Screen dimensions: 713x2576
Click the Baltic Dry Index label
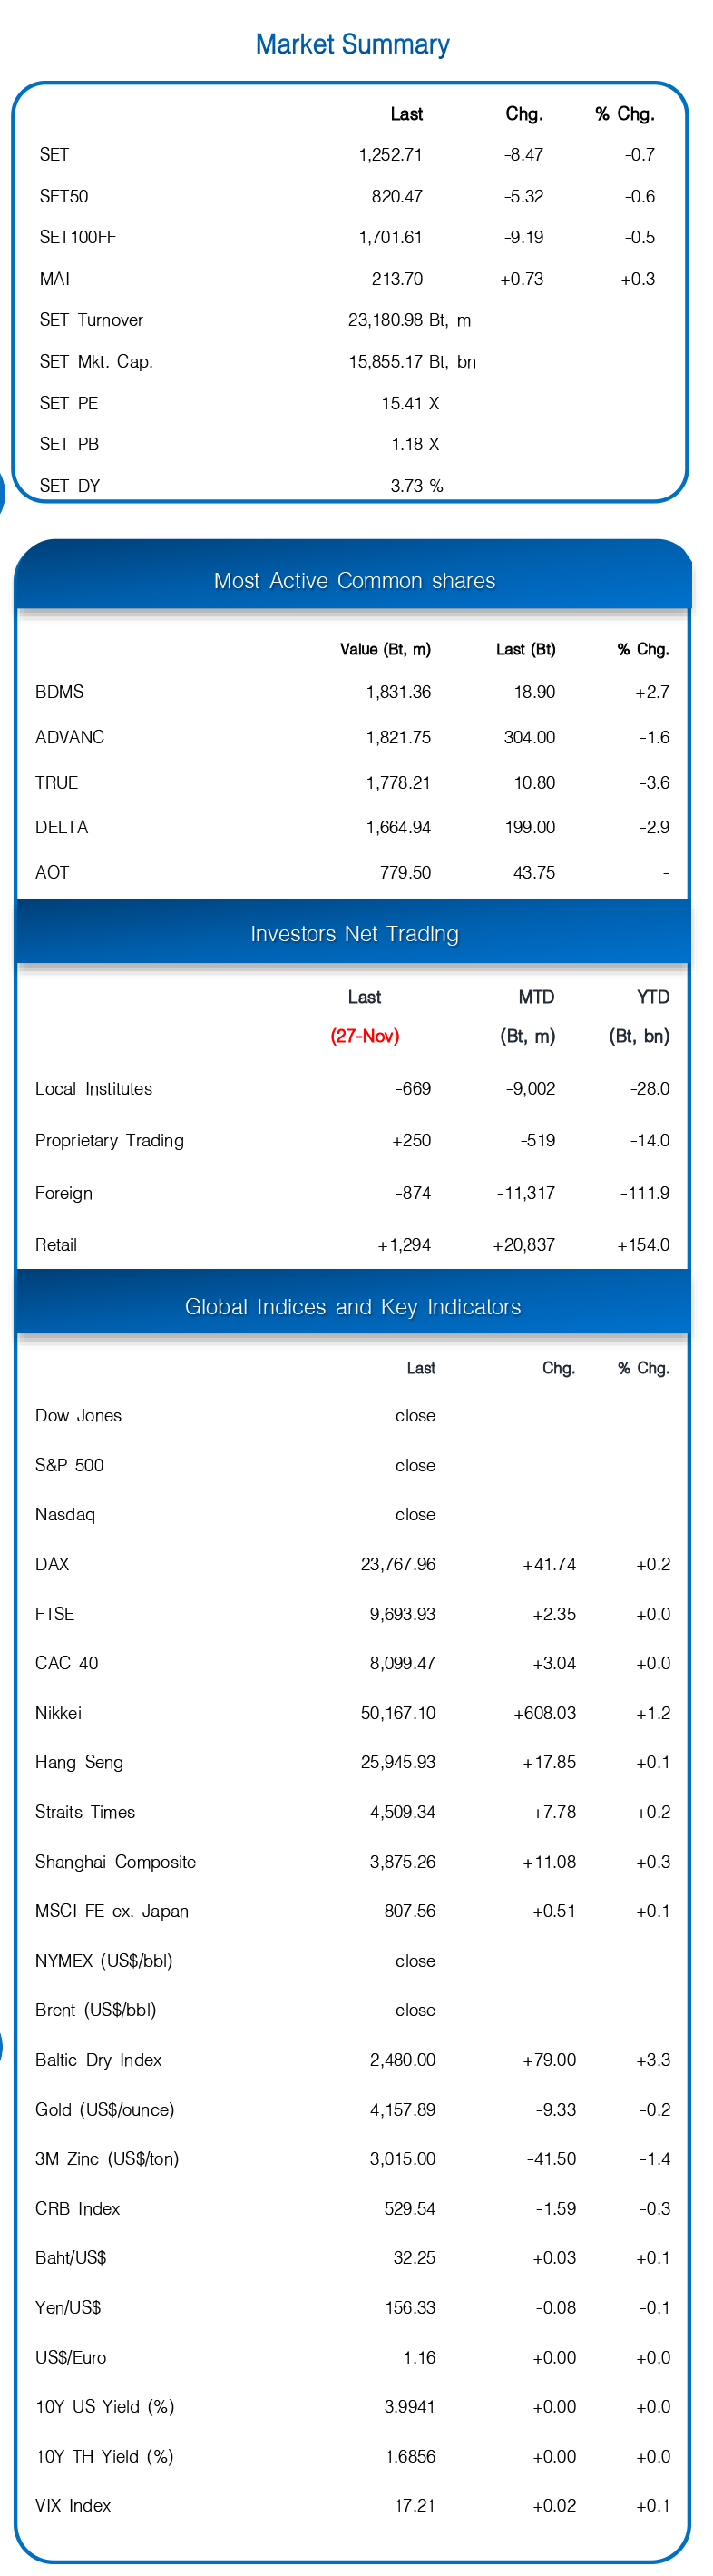pos(98,2060)
